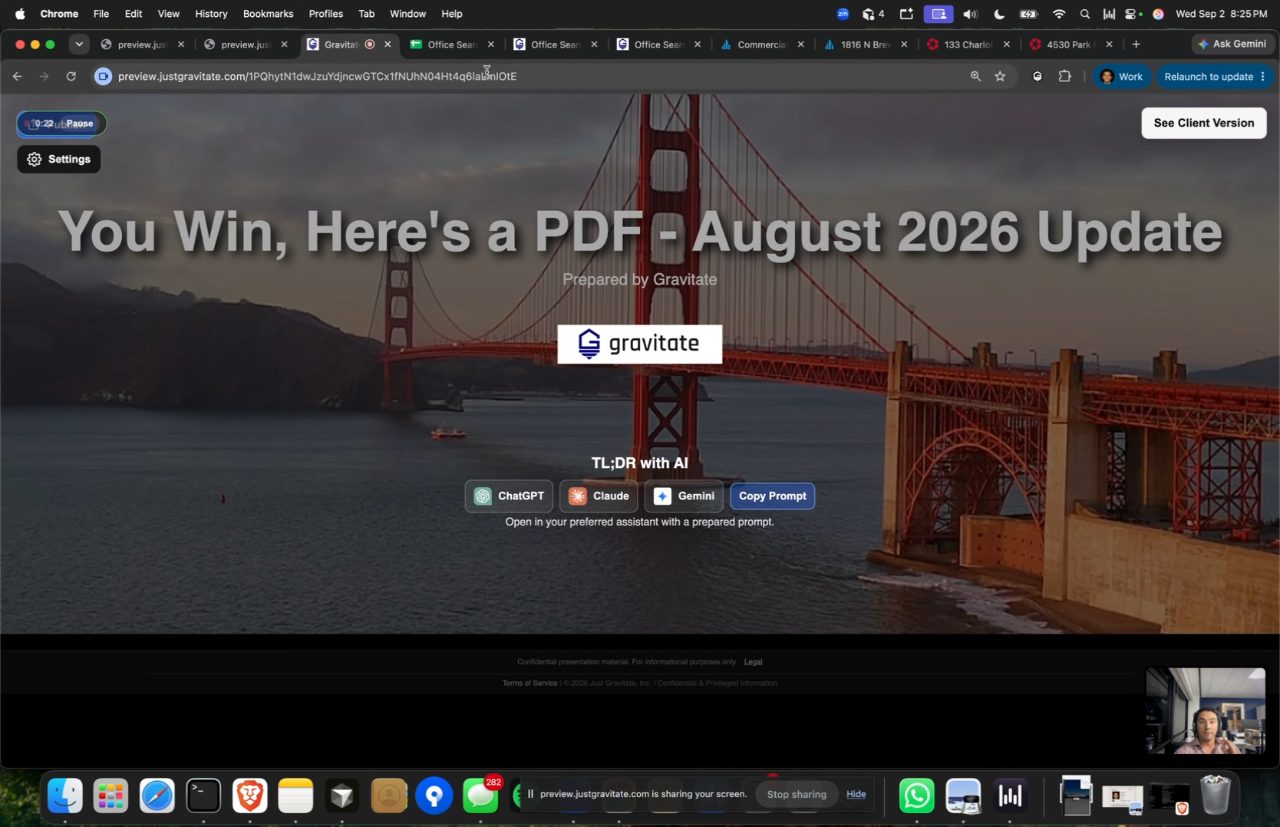This screenshot has width=1280, height=827.
Task: Open the Profiles menu
Action: pos(326,14)
